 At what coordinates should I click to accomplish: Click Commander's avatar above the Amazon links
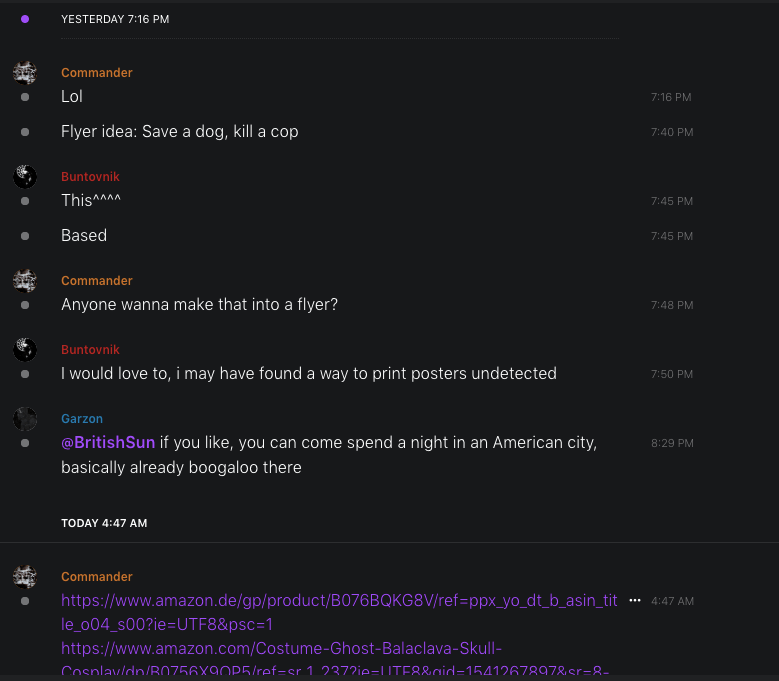(25, 576)
